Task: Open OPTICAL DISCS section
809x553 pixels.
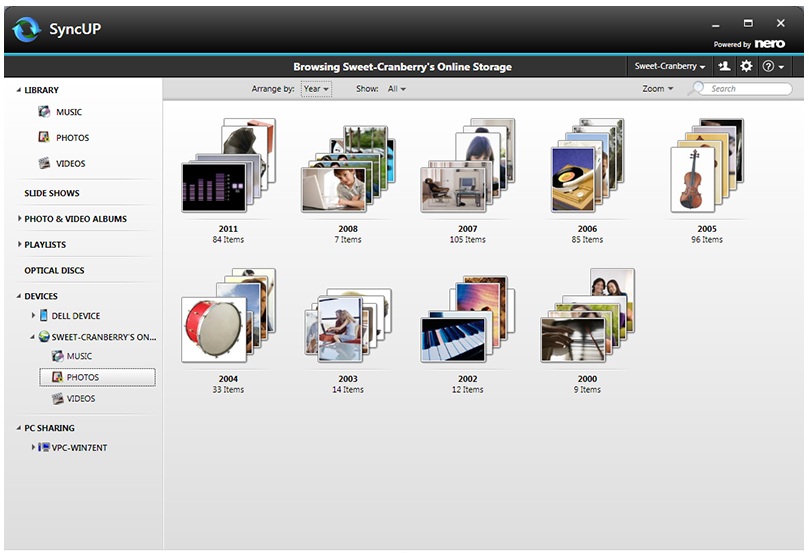Action: 54,270
